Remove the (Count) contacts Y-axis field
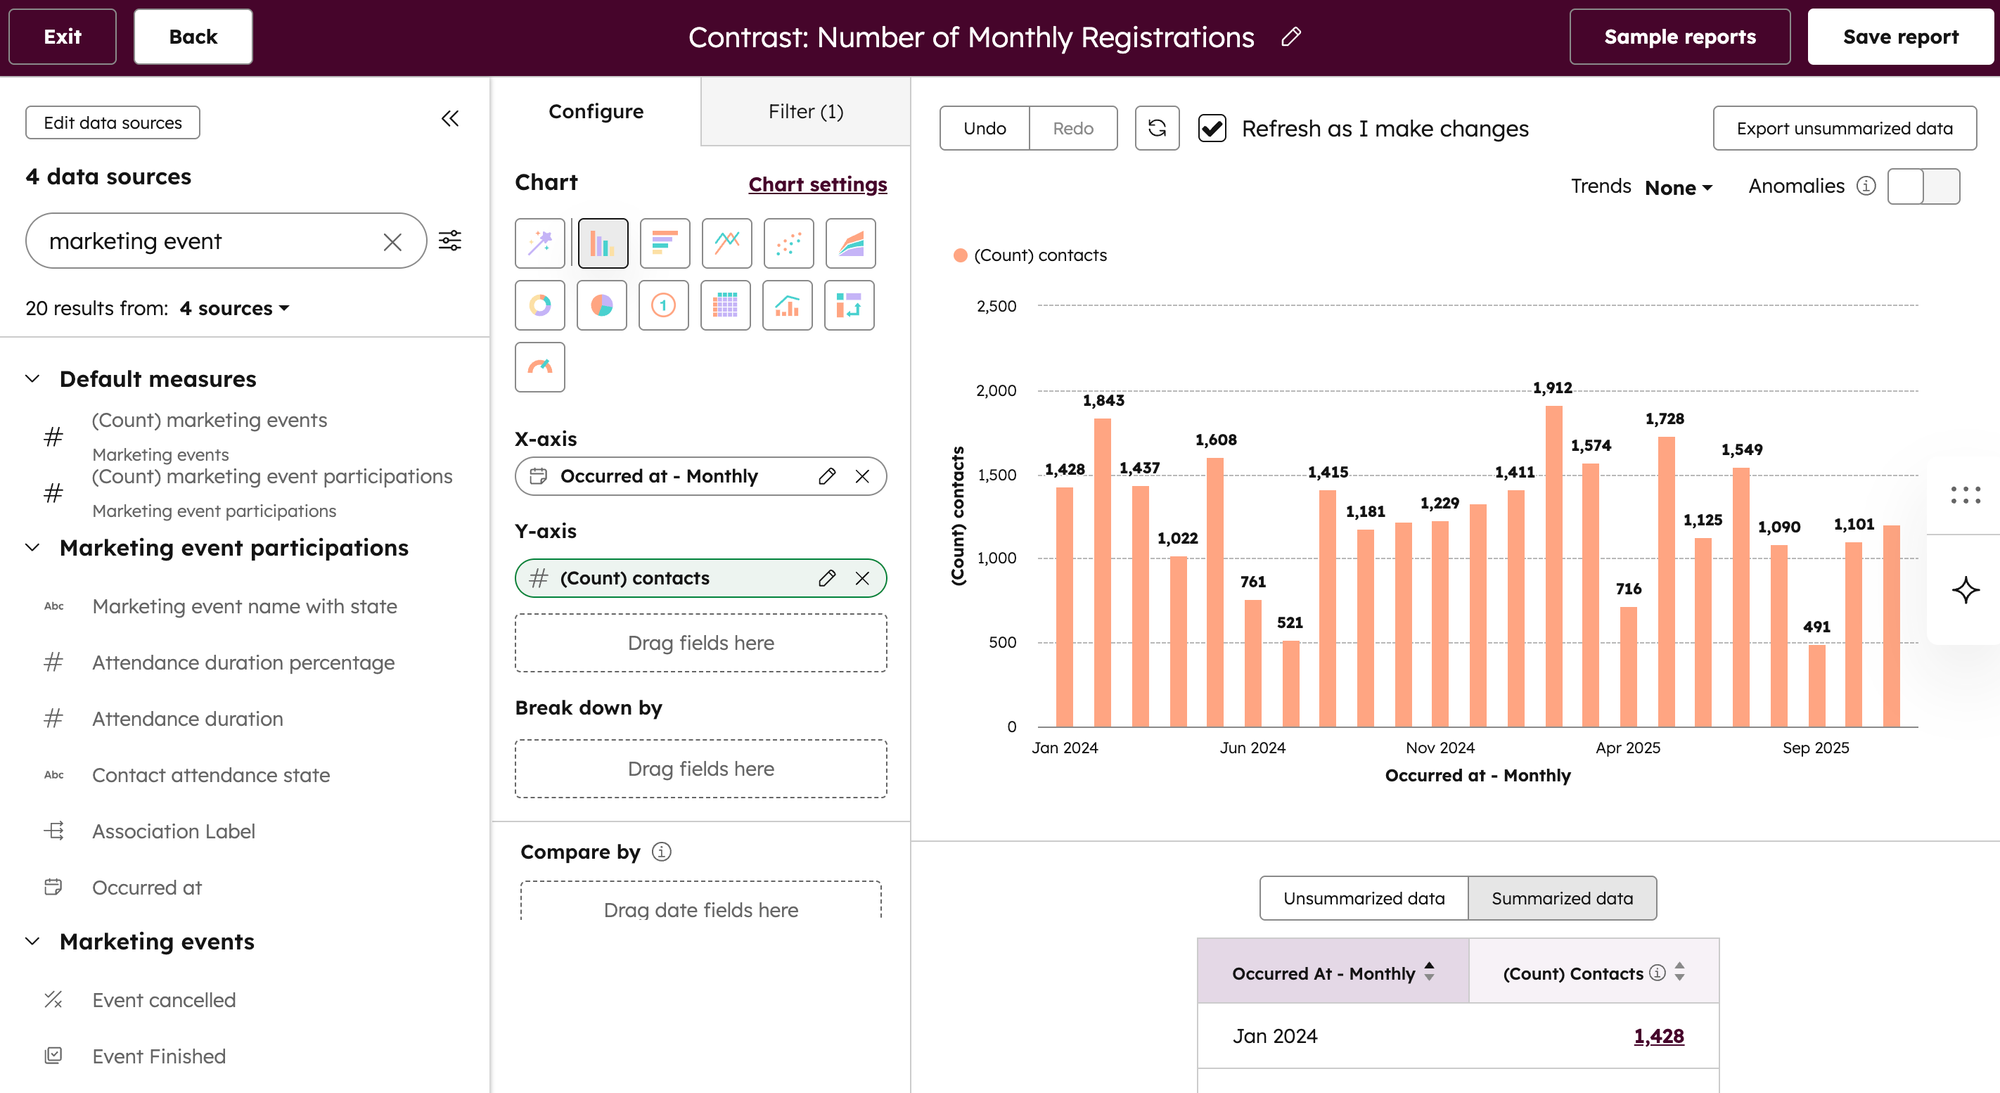 tap(862, 578)
